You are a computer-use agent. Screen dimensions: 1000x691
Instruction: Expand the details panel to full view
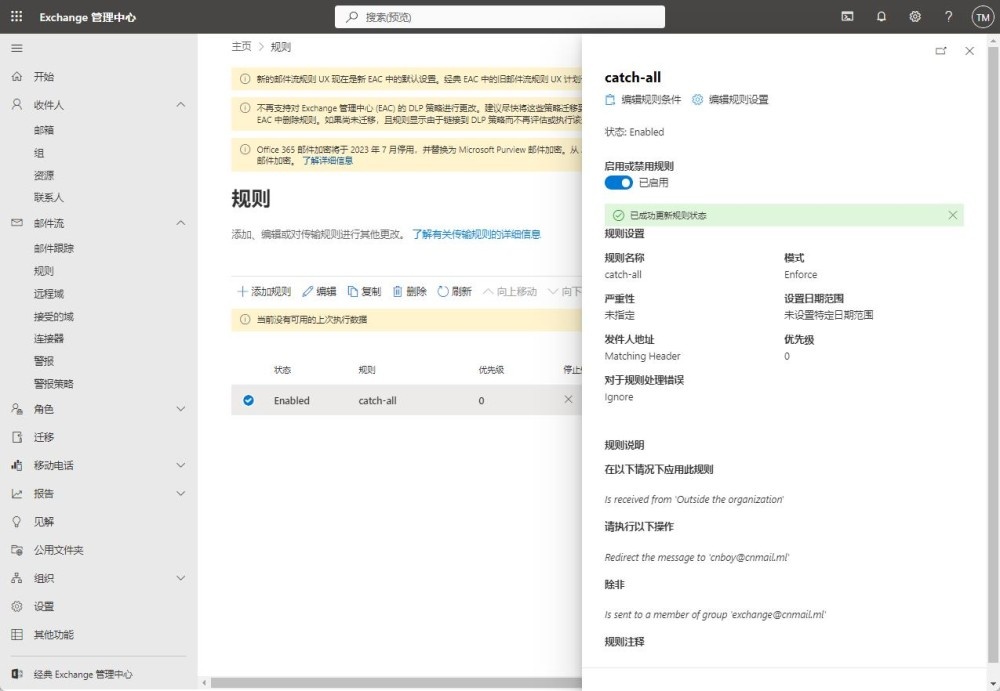(940, 51)
